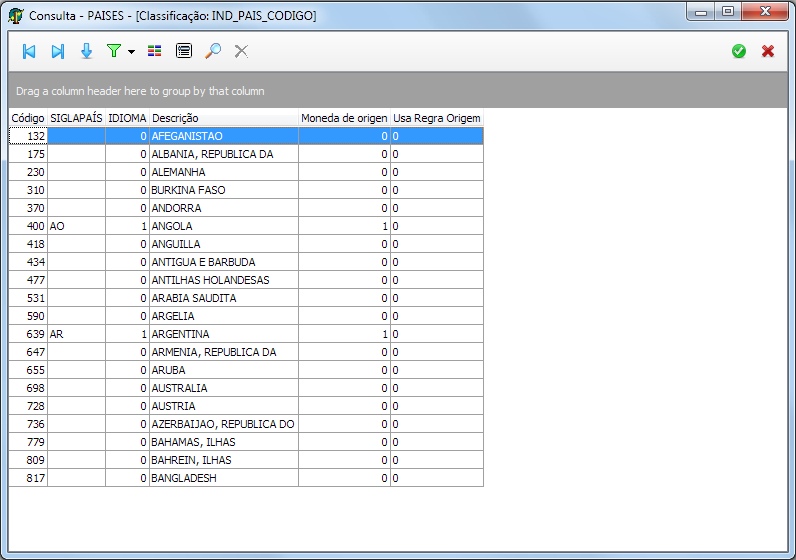This screenshot has height=560, width=796.
Task: Jump to the last record
Action: tap(57, 51)
